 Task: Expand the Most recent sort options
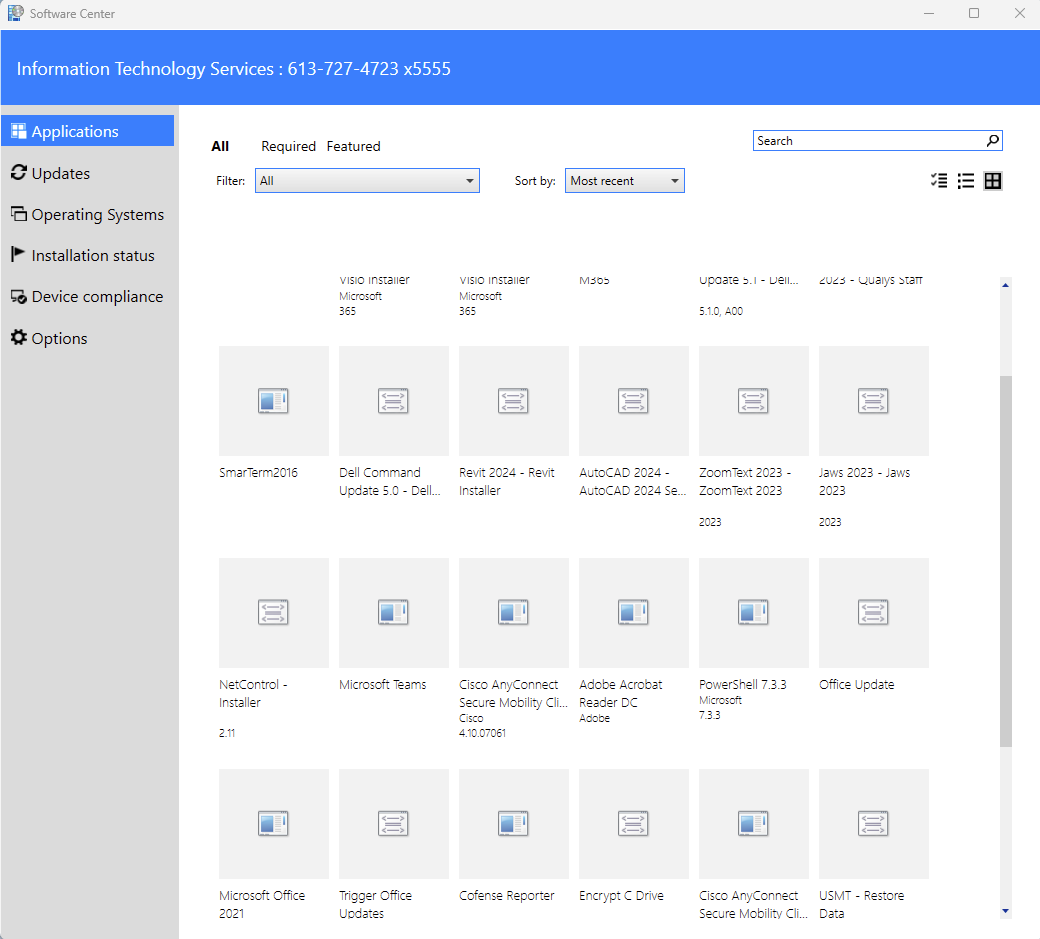pos(674,181)
